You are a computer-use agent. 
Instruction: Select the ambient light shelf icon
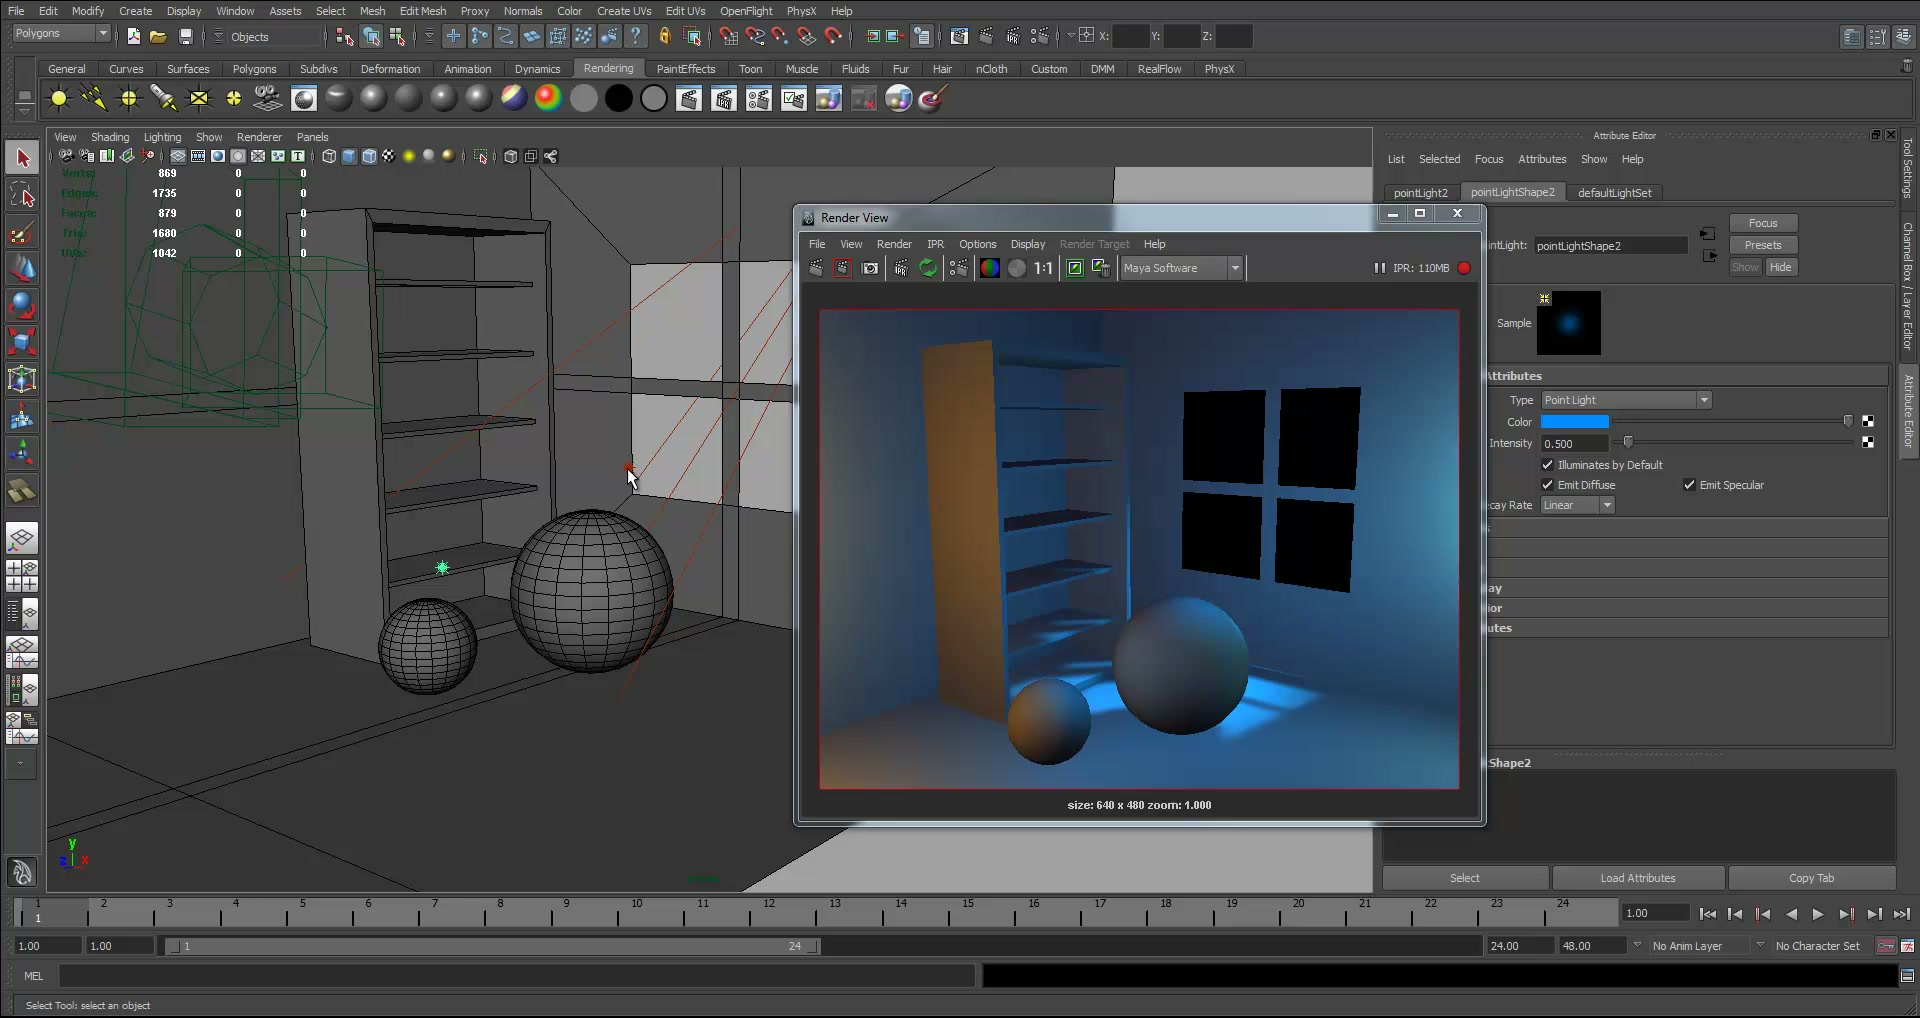click(59, 98)
